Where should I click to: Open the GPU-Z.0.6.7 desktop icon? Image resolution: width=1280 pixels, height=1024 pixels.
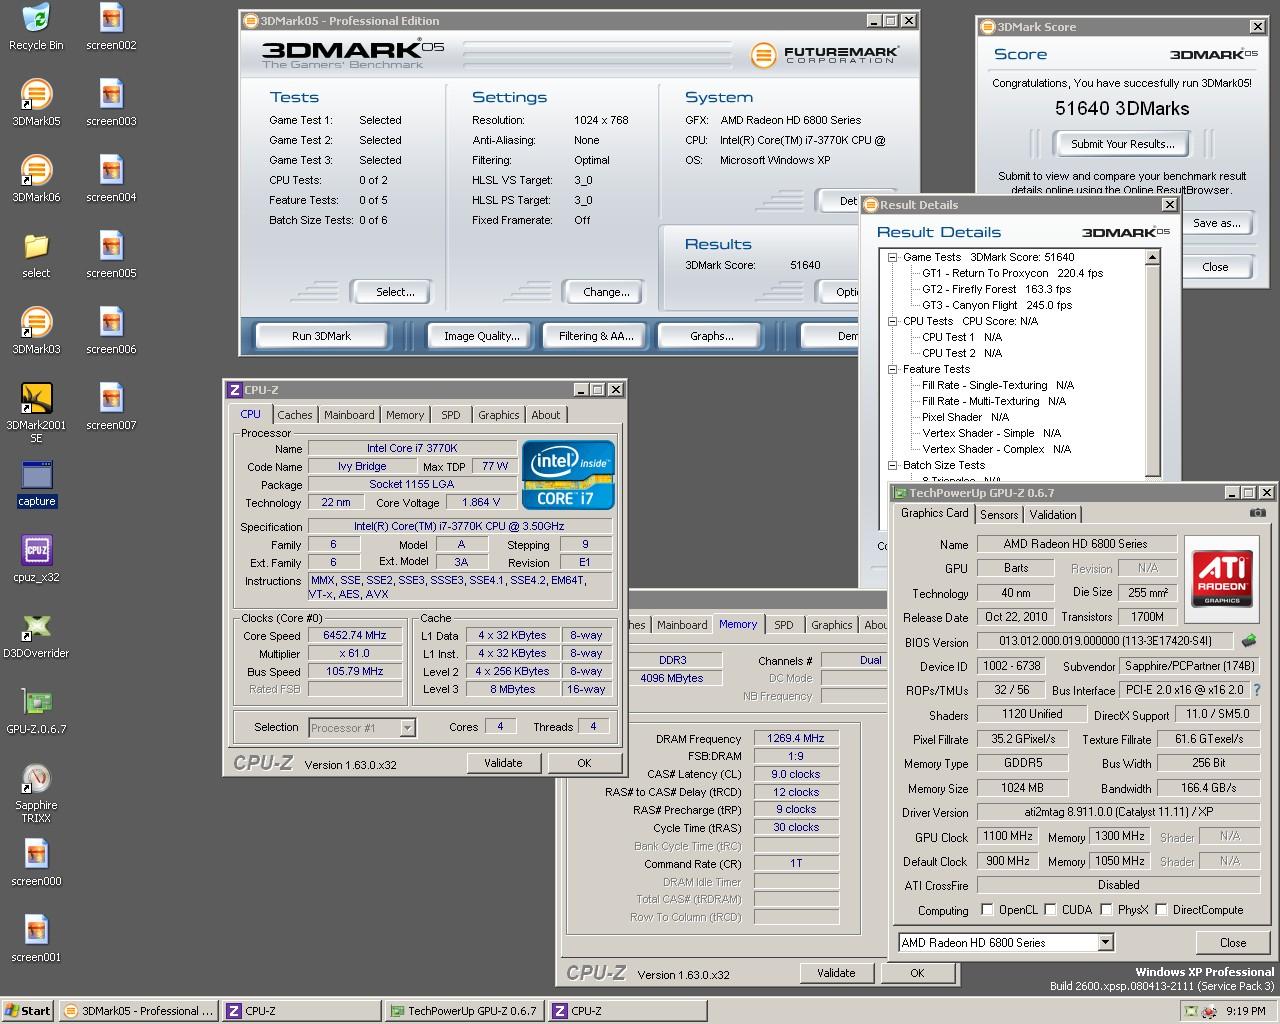(36, 711)
